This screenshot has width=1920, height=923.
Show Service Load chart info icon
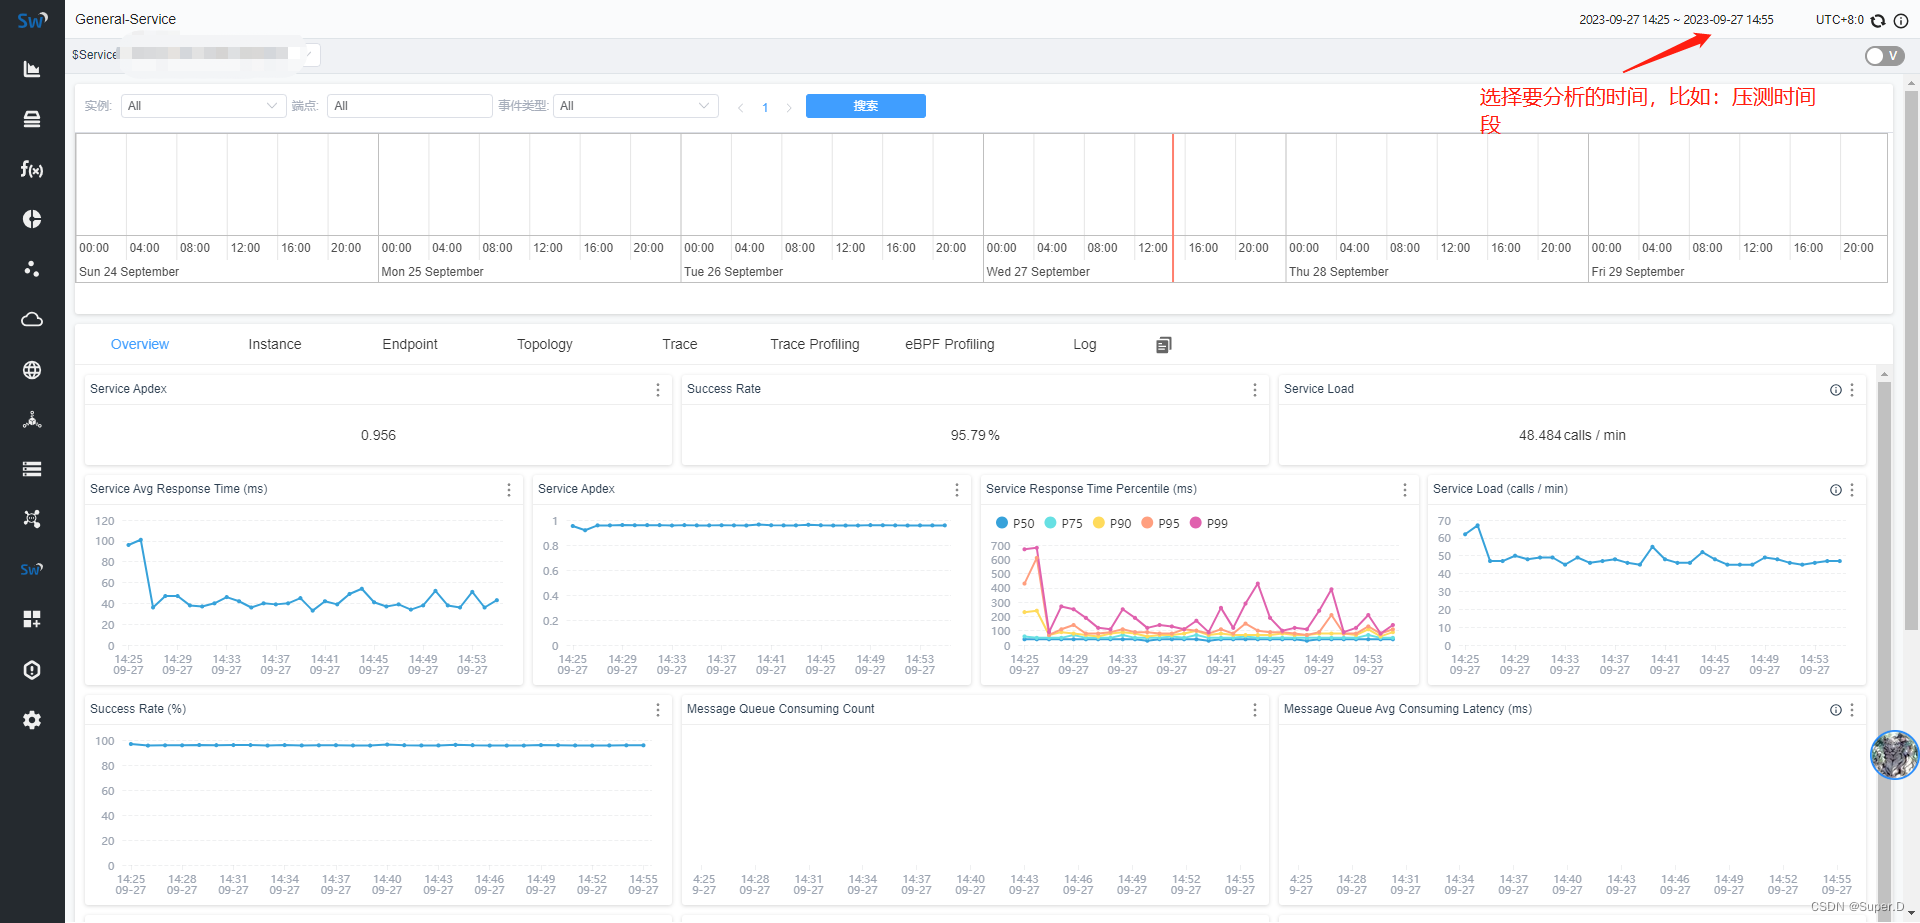(1836, 490)
